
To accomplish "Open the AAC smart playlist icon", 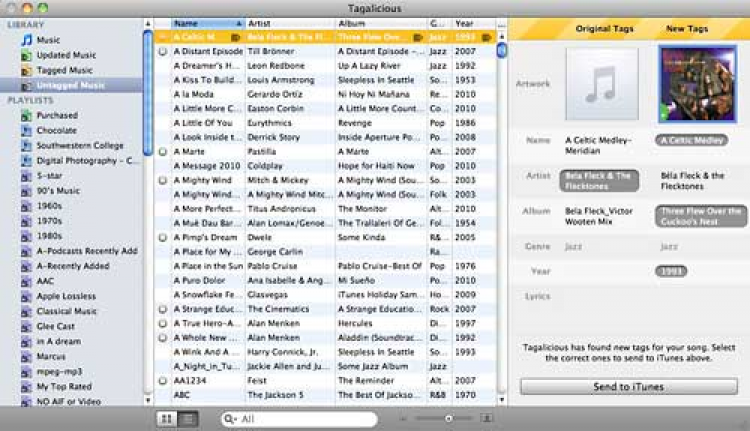I will pyautogui.click(x=27, y=281).
